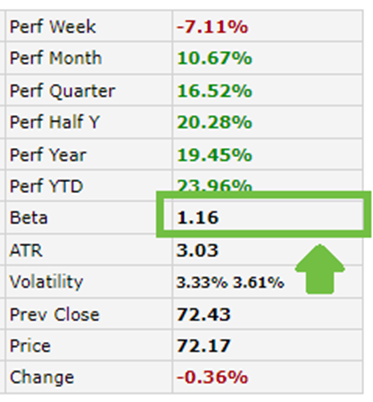Select the Perf YTD label

[x=46, y=186]
